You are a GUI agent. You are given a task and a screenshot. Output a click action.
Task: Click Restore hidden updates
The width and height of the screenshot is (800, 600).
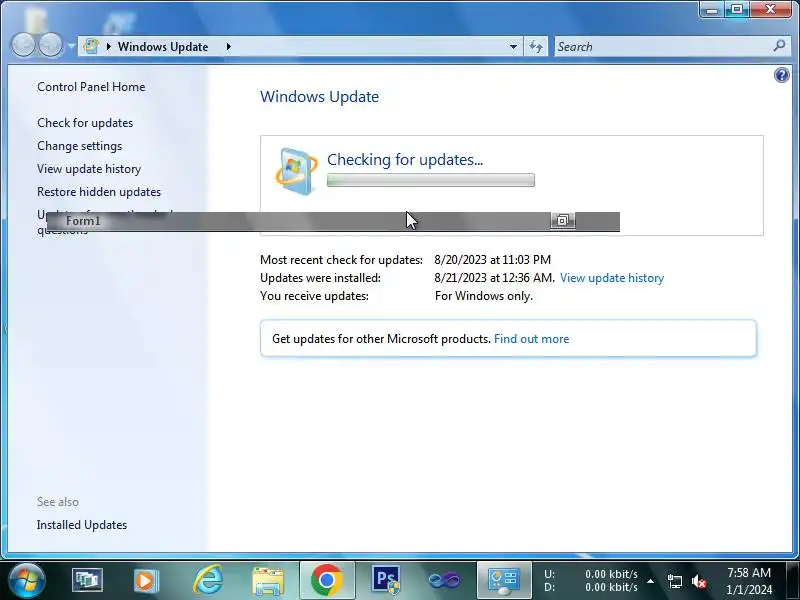click(99, 192)
